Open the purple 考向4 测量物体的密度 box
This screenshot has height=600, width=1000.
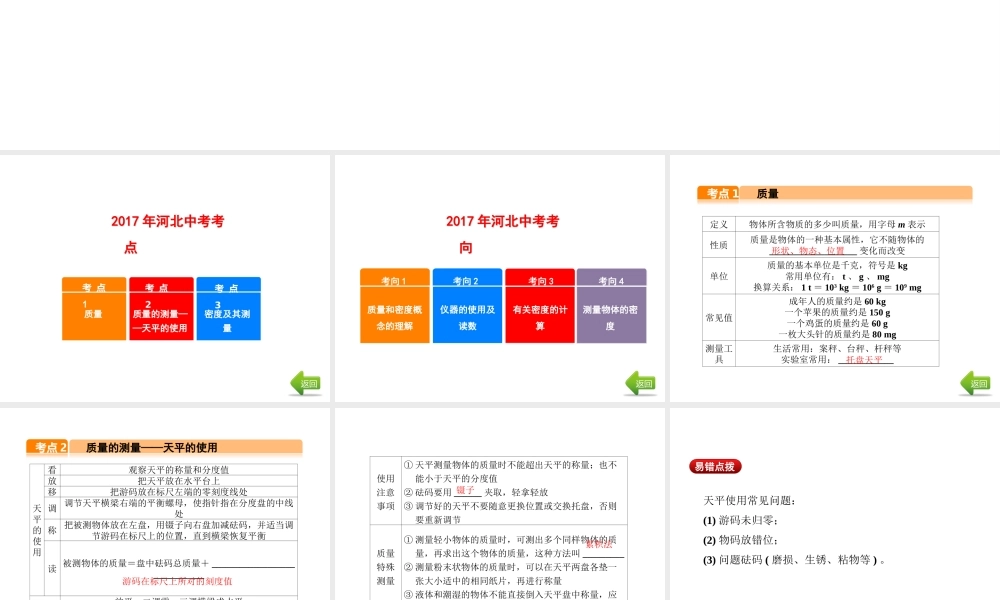coord(612,306)
